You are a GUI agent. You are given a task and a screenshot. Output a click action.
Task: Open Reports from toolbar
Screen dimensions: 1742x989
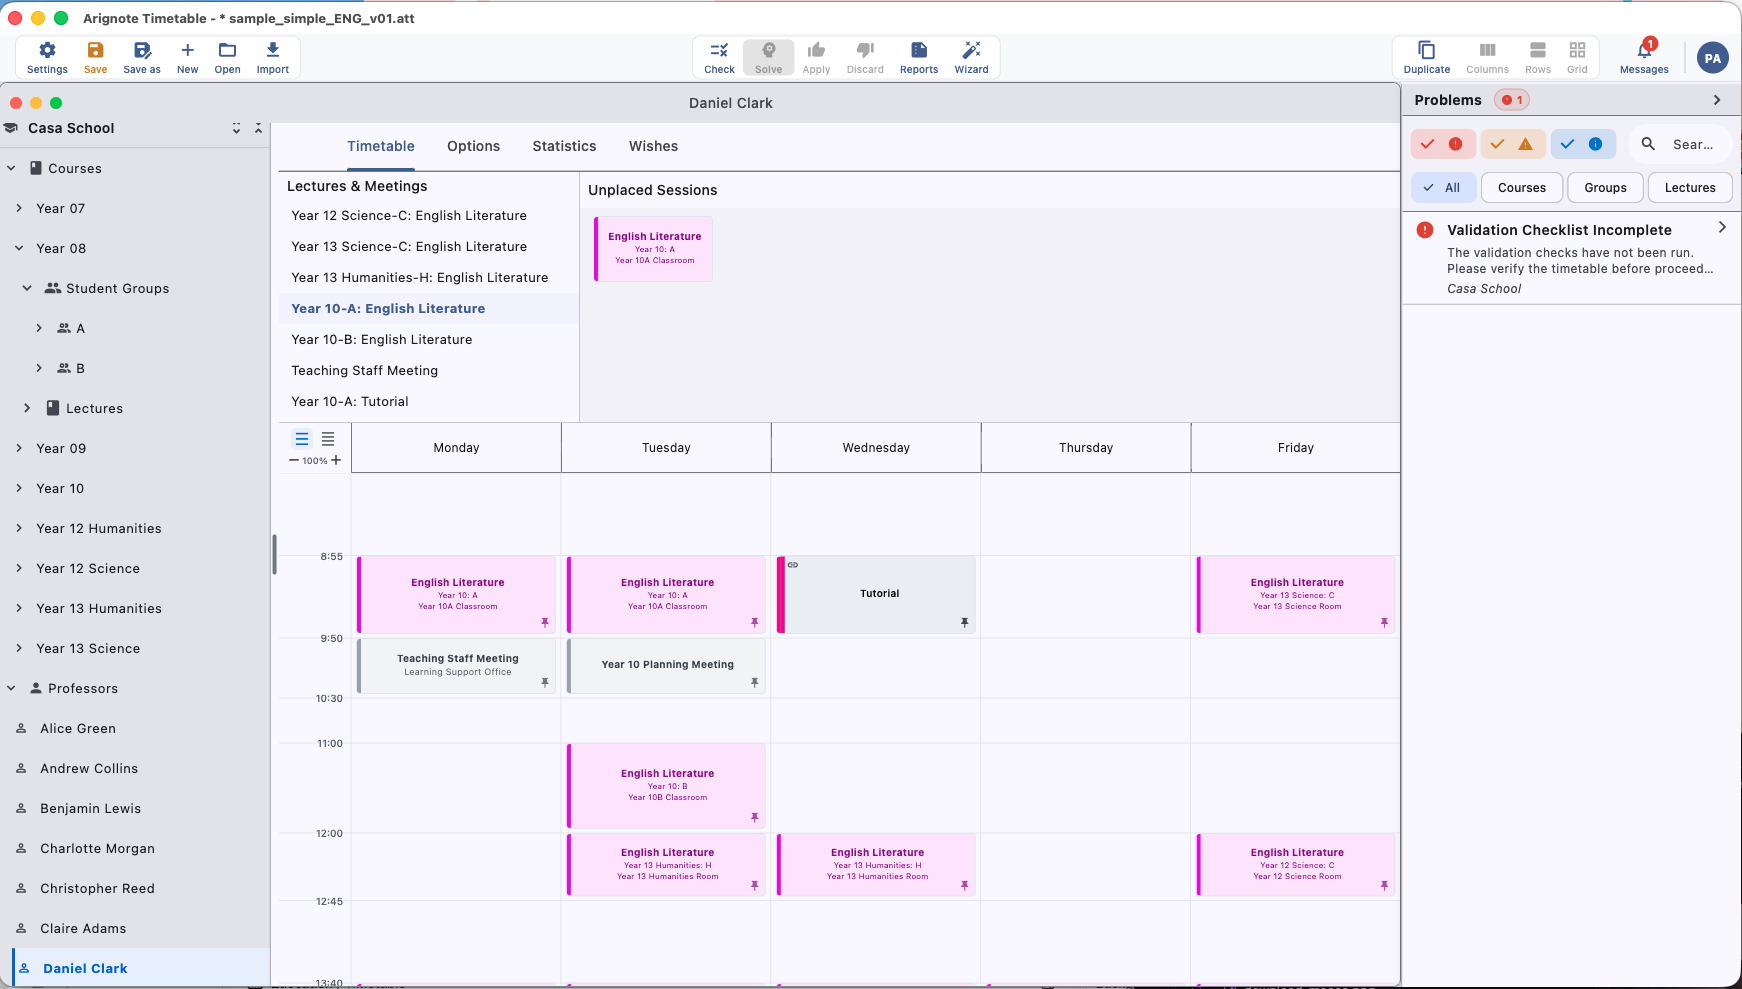pyautogui.click(x=918, y=57)
